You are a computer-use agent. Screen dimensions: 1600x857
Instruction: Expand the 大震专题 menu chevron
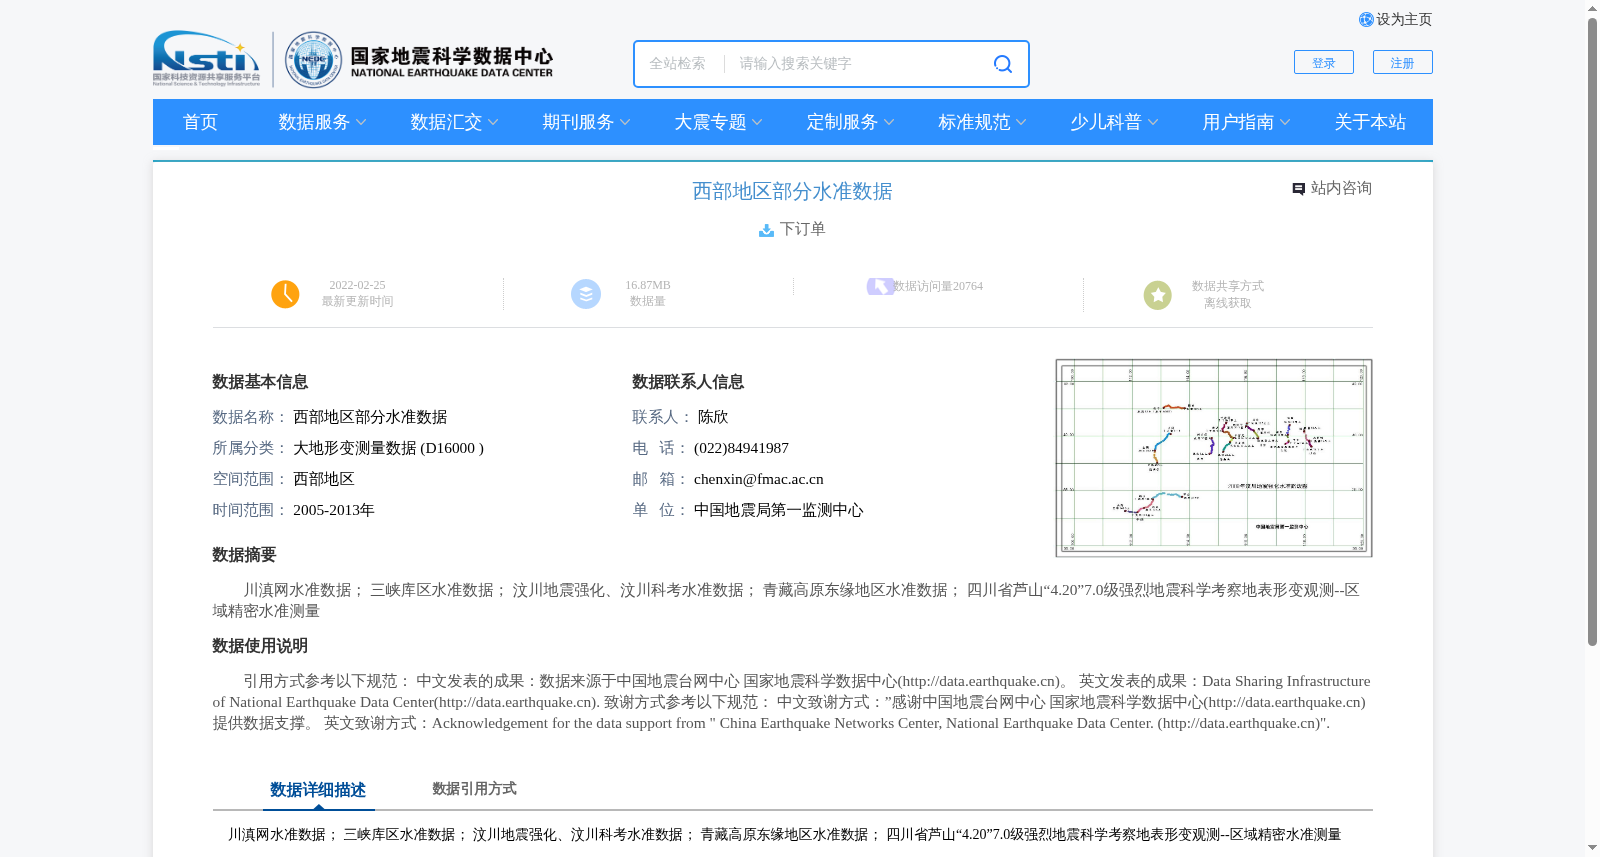757,122
